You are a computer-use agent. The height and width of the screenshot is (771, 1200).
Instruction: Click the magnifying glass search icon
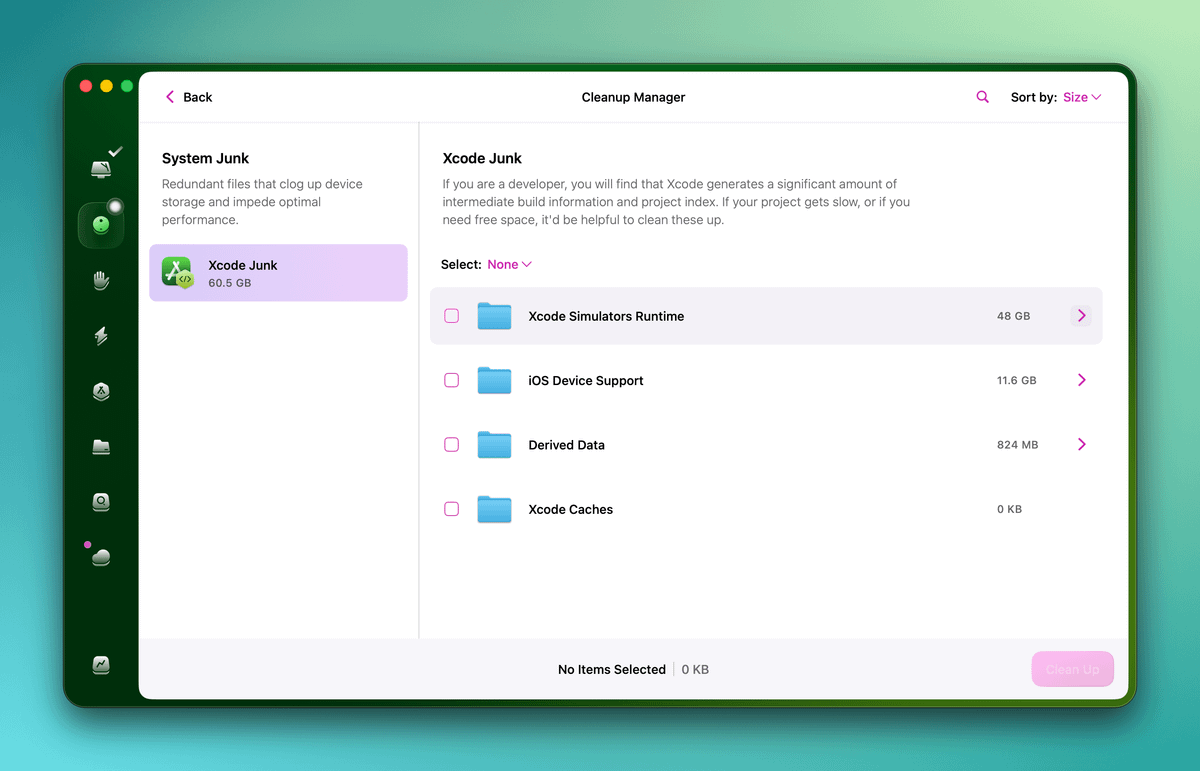[x=982, y=97]
